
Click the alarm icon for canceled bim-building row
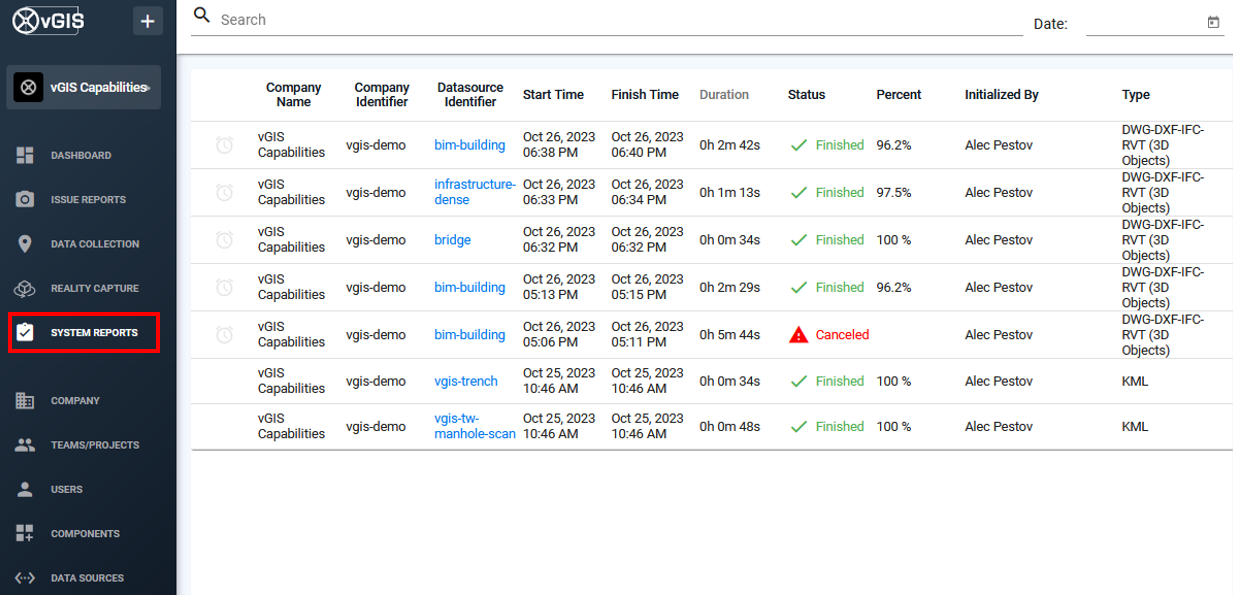pos(225,335)
